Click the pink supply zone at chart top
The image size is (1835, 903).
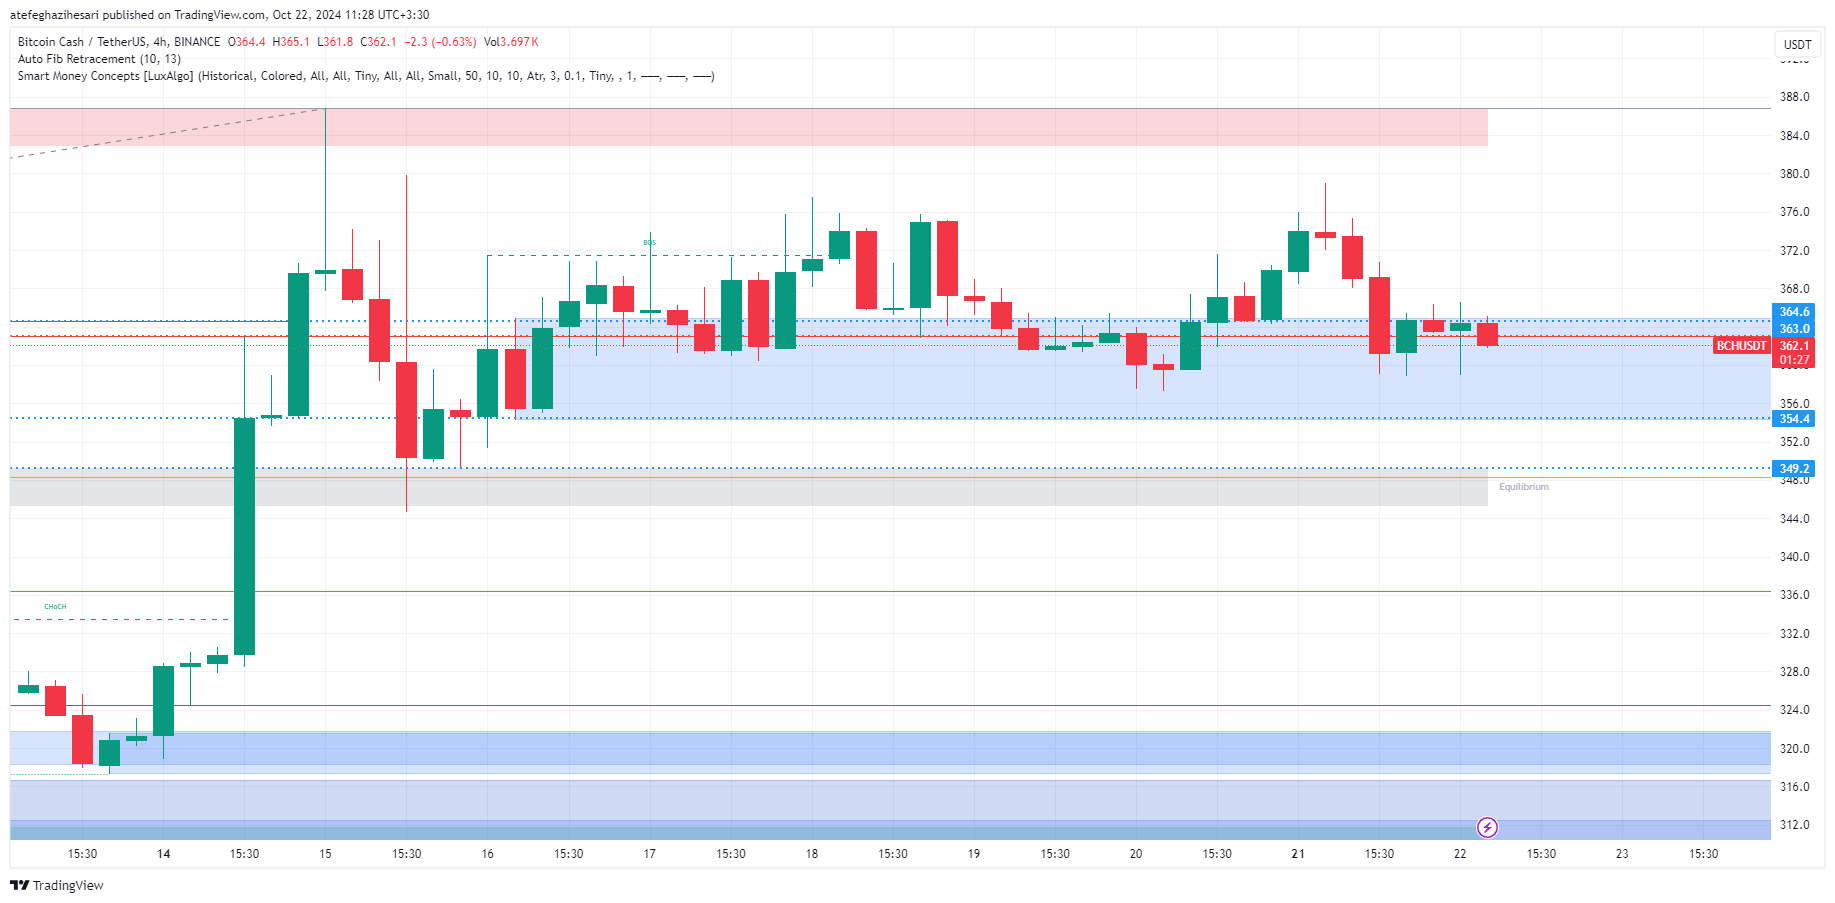[x=749, y=127]
